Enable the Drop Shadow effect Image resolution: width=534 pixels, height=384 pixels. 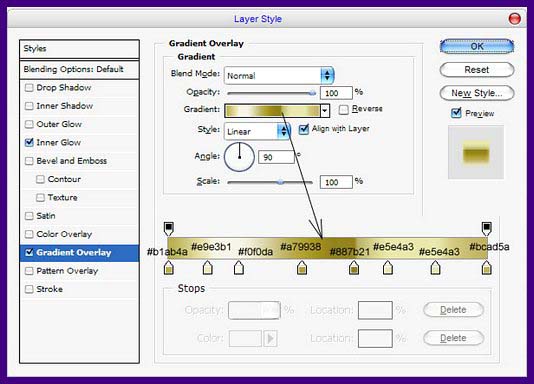point(29,87)
